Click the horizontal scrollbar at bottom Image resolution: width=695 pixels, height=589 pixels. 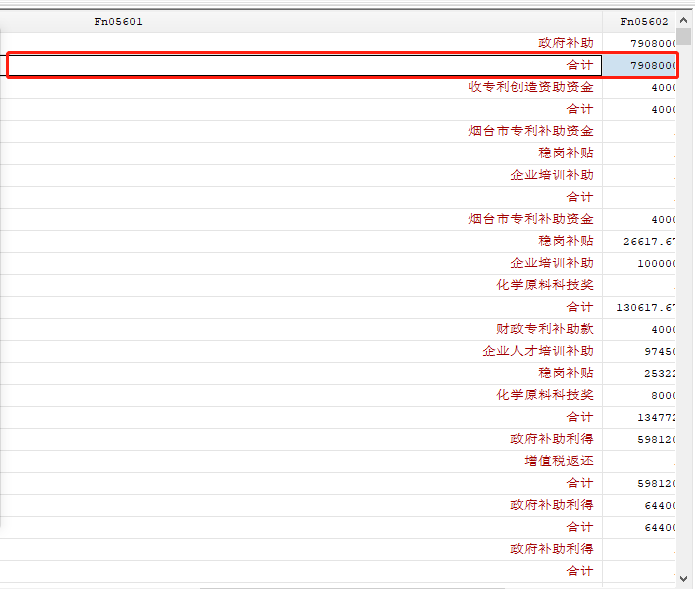(352, 587)
